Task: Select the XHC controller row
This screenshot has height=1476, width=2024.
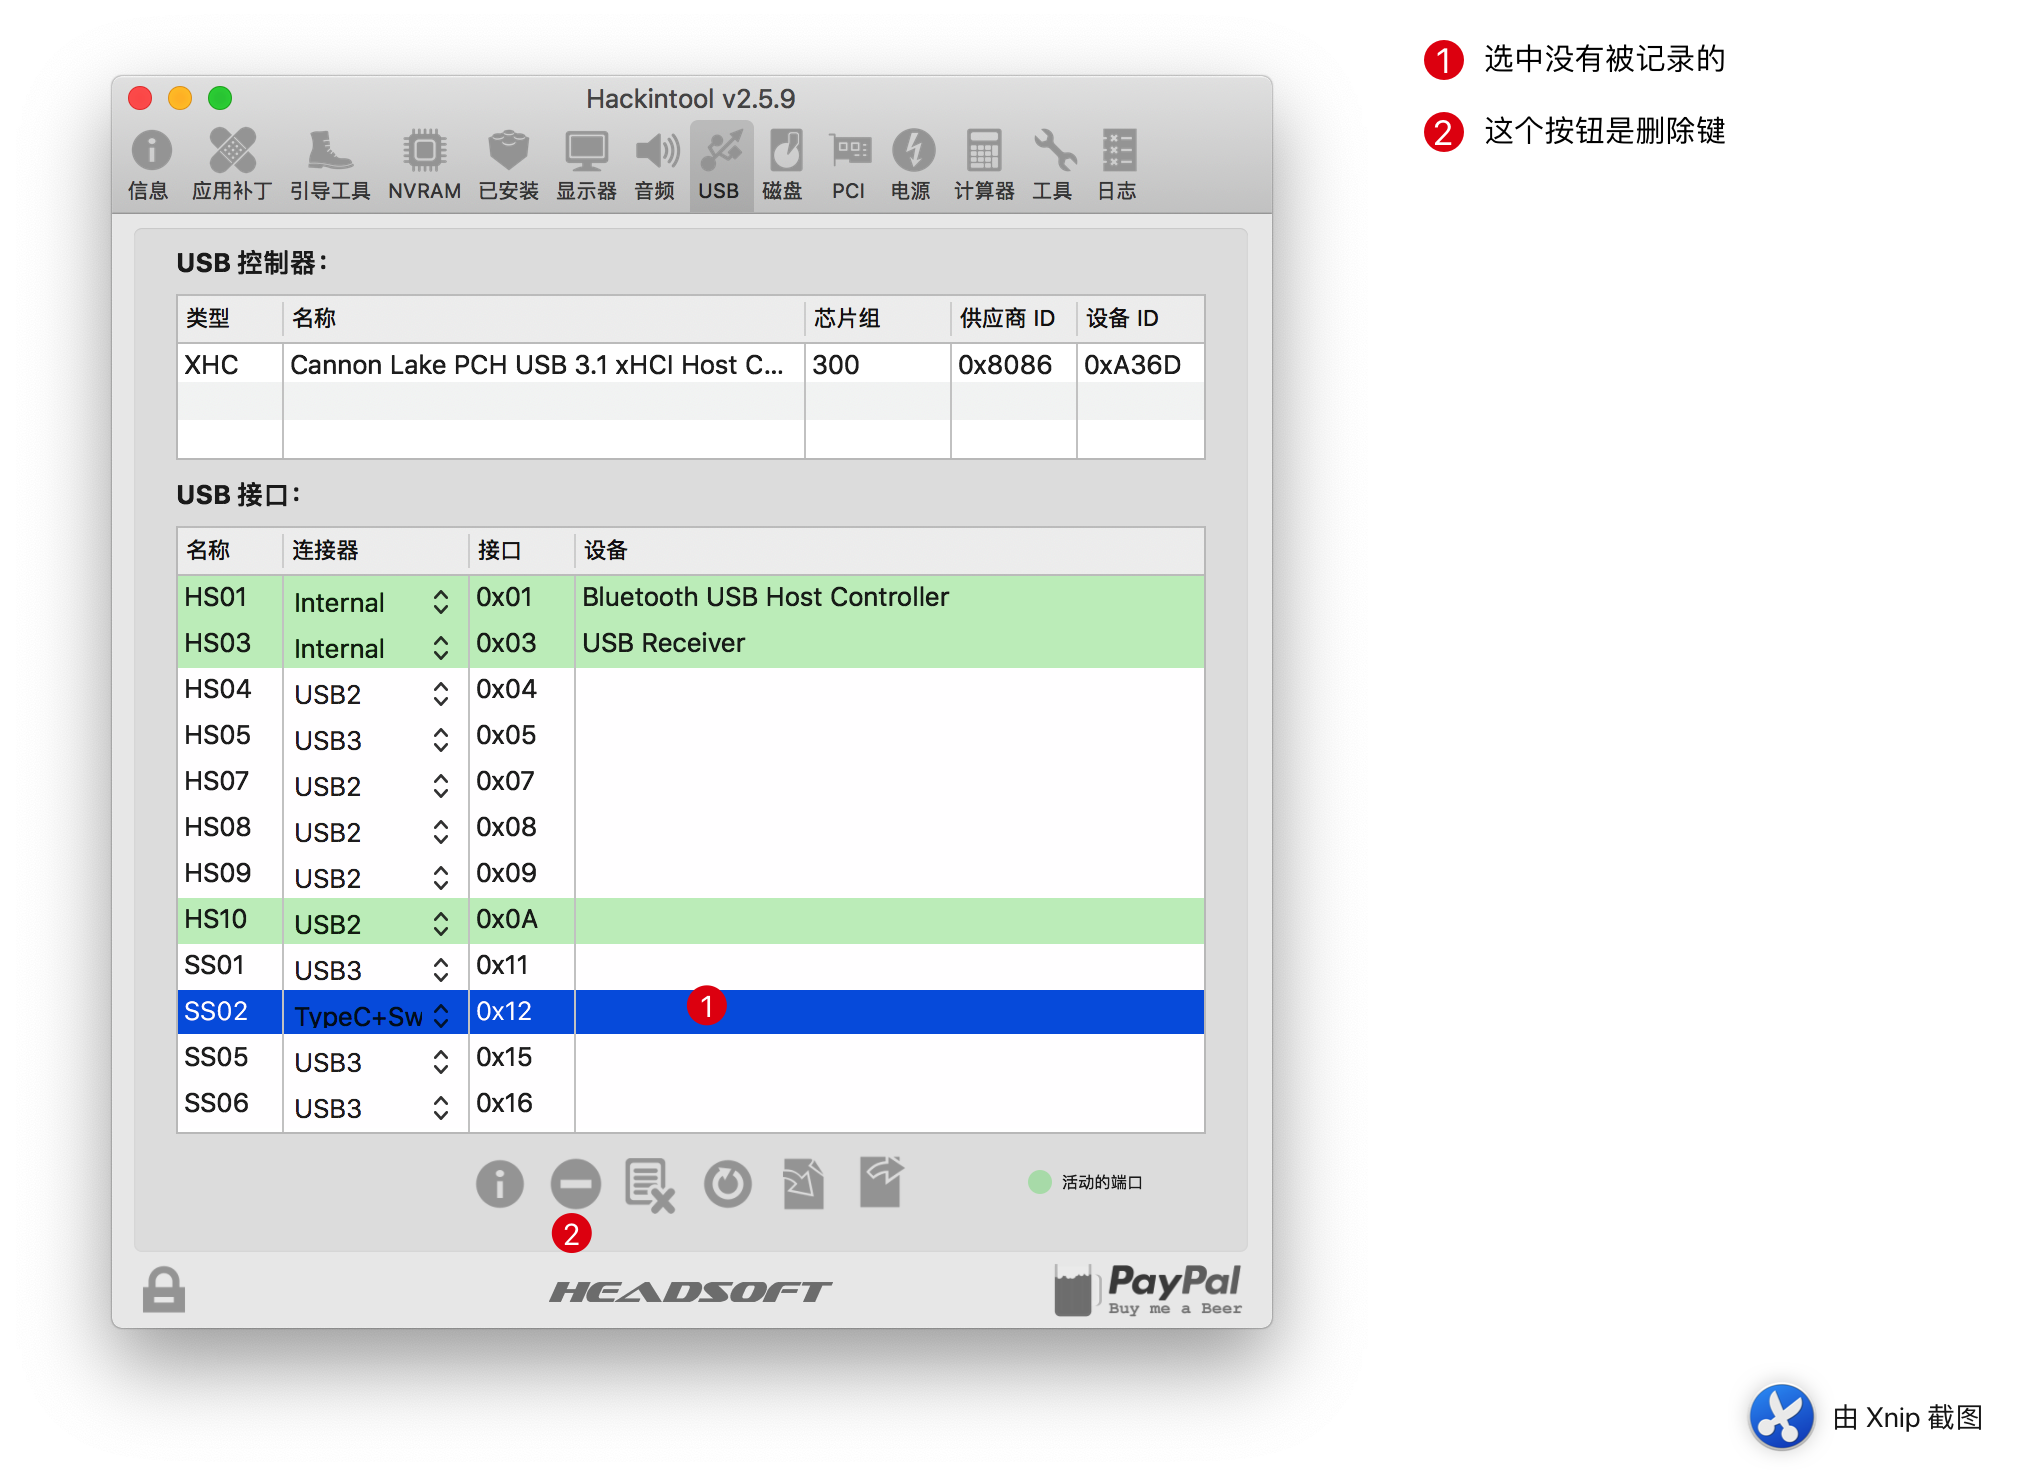Action: point(690,365)
